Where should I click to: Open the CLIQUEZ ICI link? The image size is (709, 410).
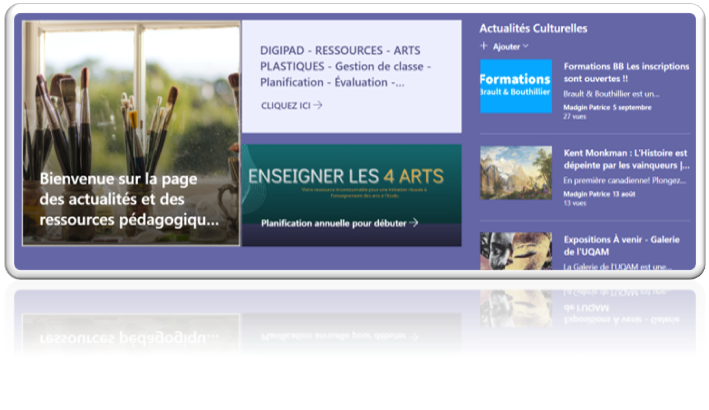point(286,104)
